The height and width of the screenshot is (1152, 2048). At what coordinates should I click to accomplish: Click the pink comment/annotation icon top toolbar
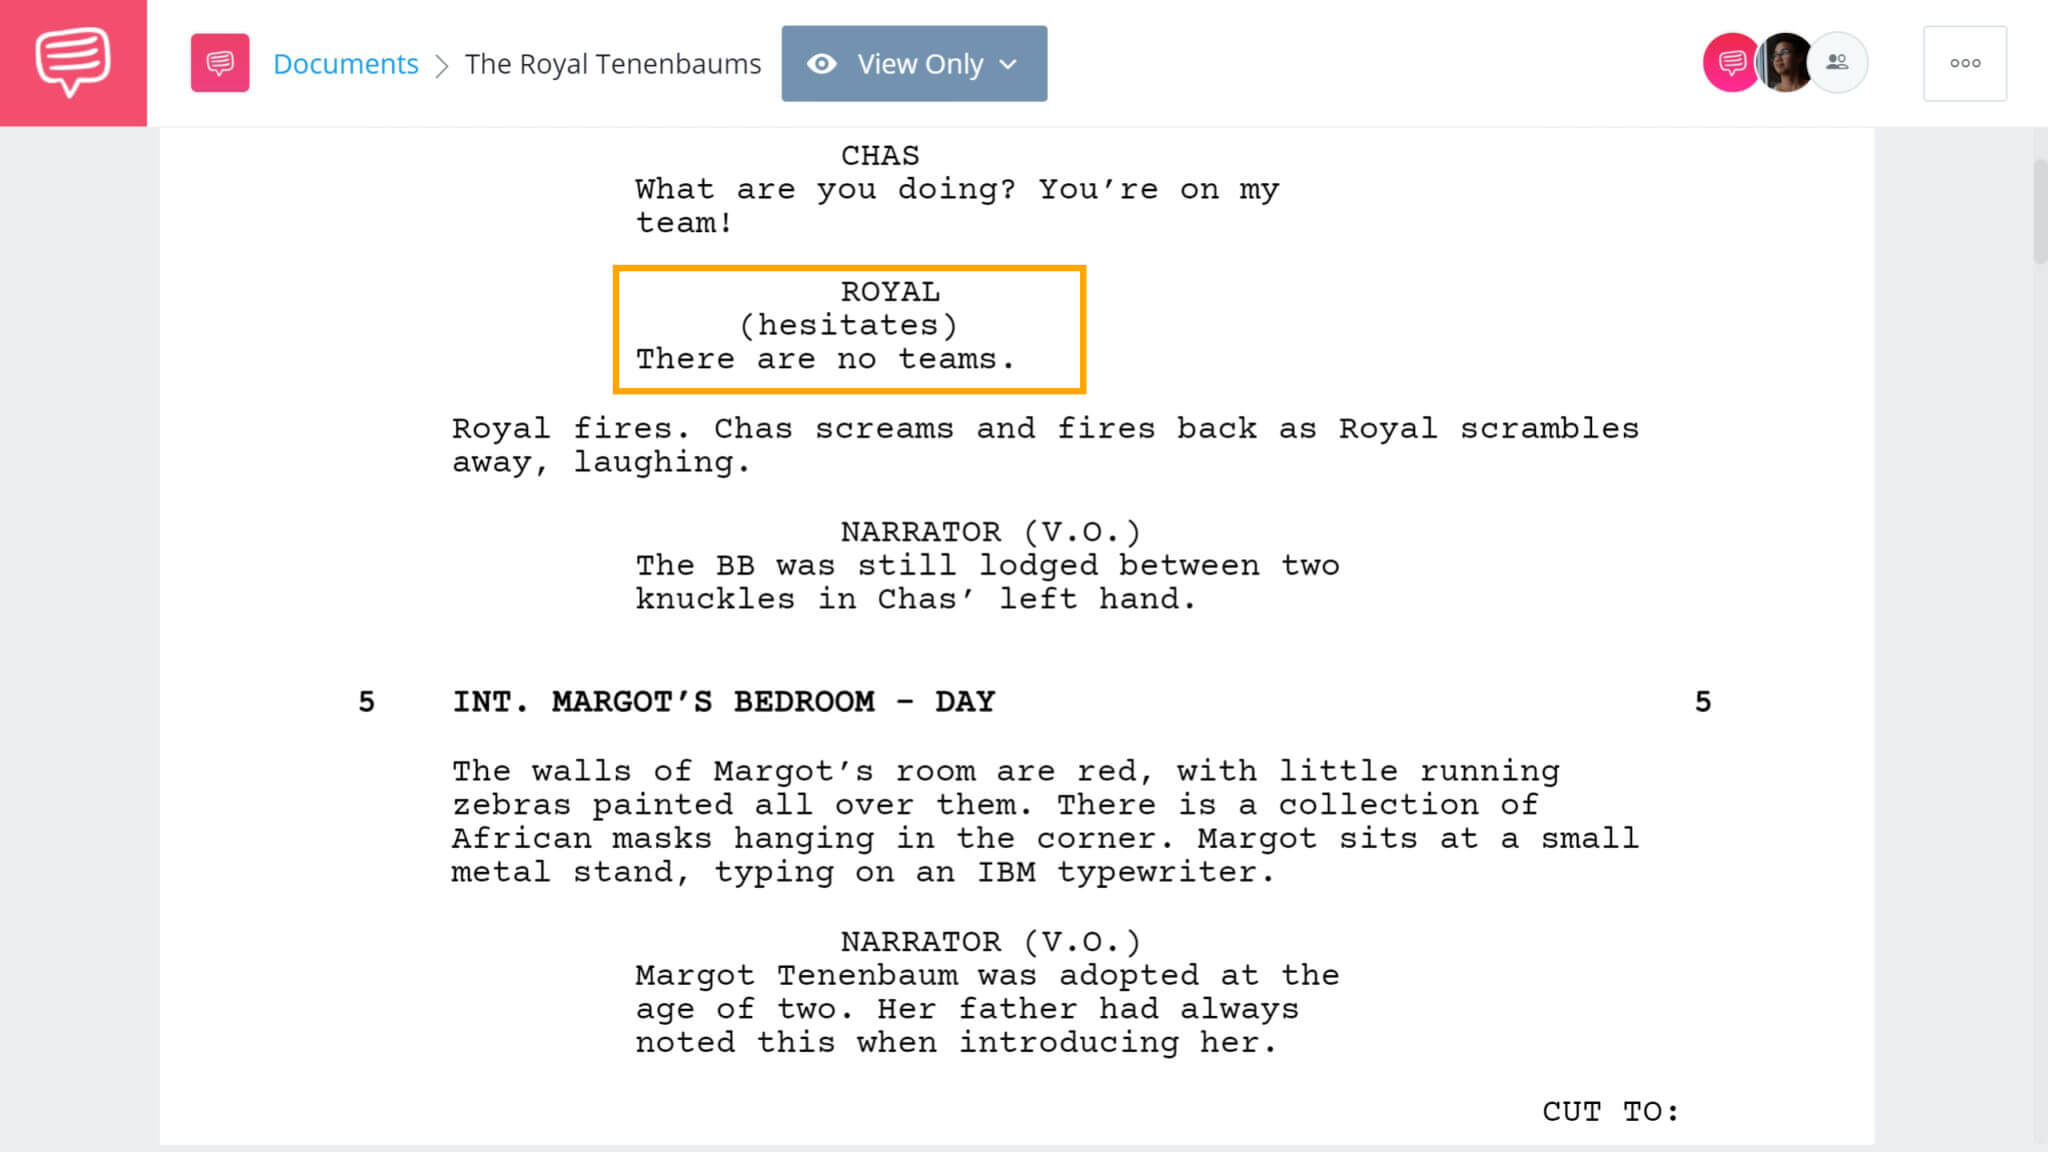click(x=219, y=62)
